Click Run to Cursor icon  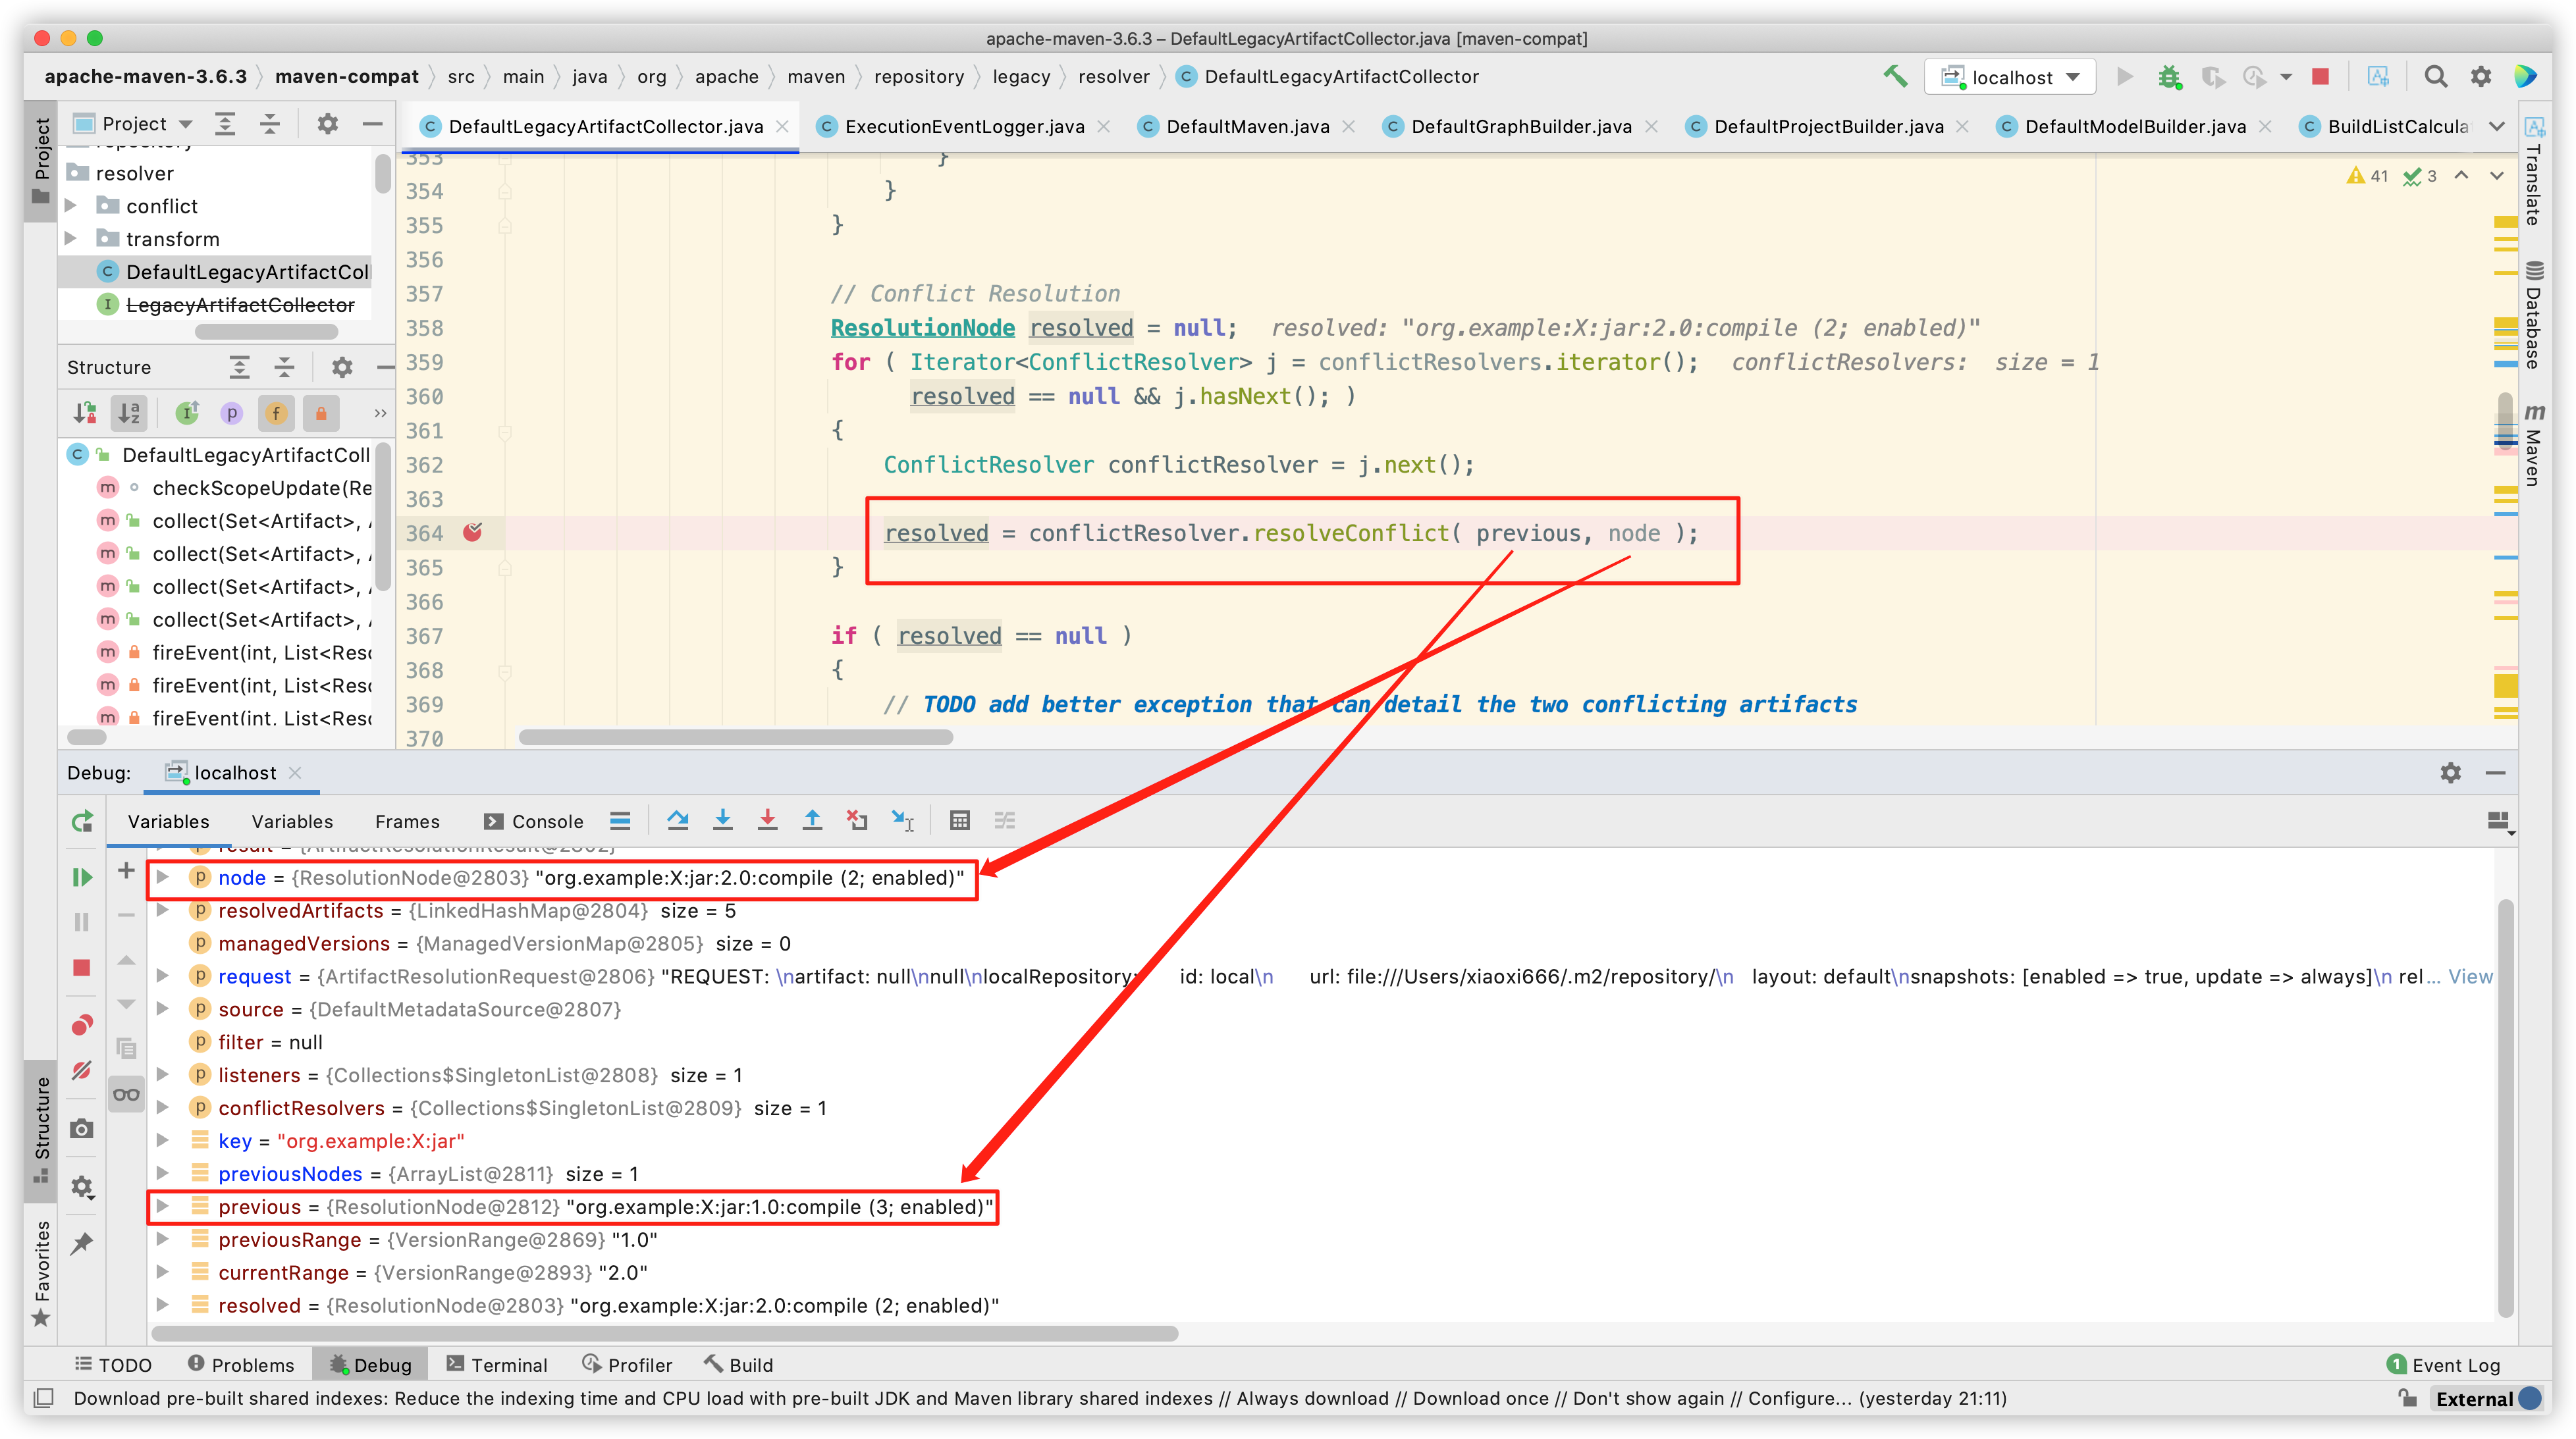(902, 820)
